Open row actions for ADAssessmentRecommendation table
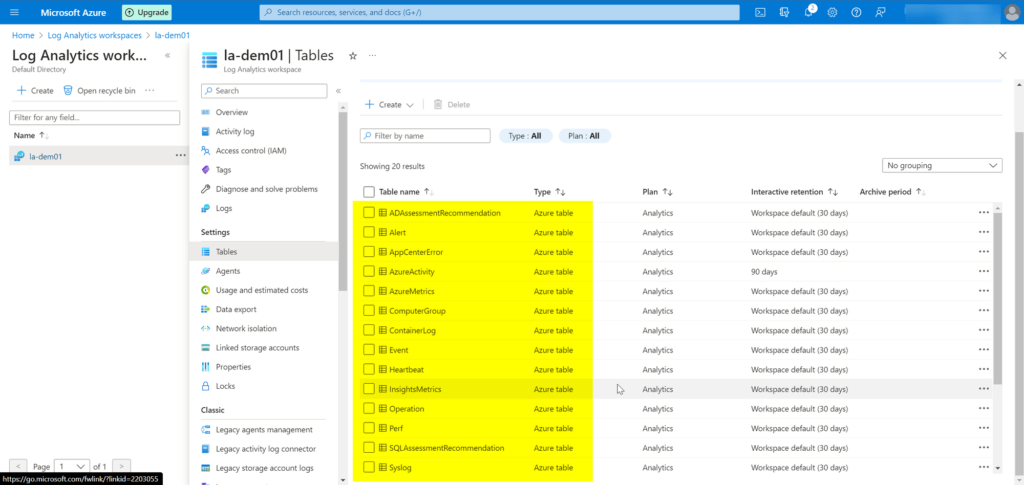The width and height of the screenshot is (1024, 485). tap(984, 213)
